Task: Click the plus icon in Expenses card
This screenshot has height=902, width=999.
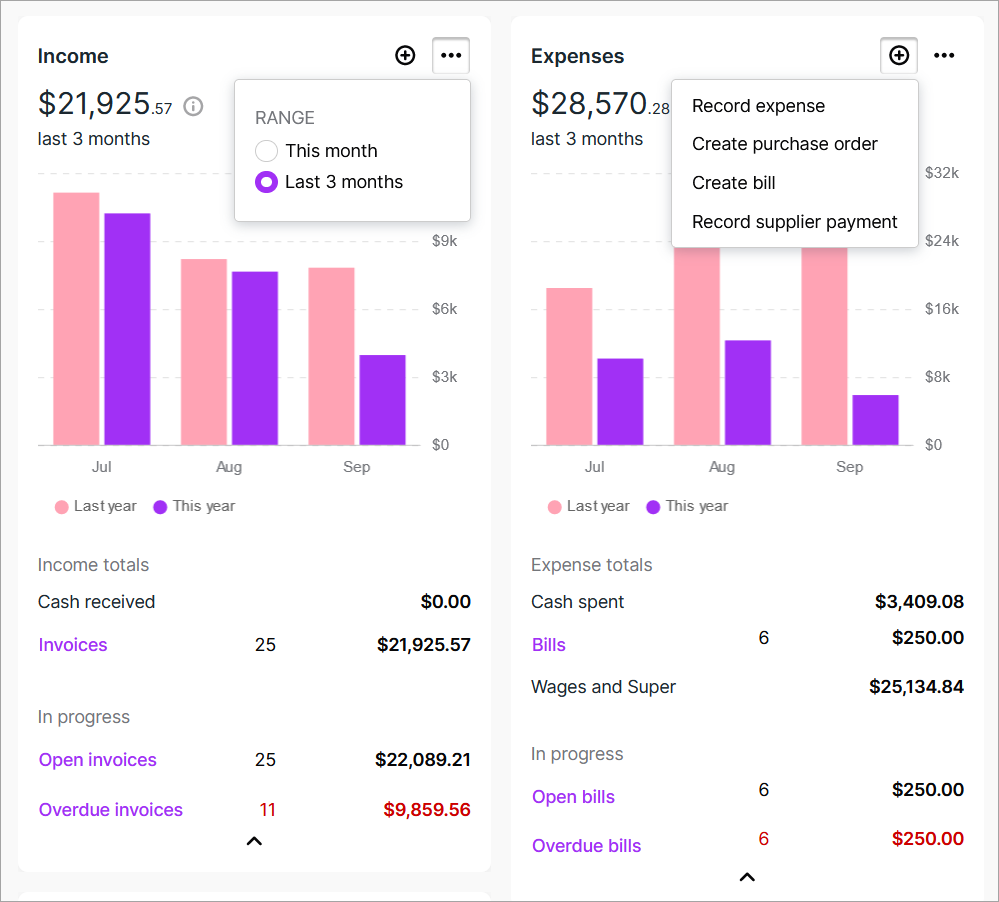Action: (x=899, y=56)
